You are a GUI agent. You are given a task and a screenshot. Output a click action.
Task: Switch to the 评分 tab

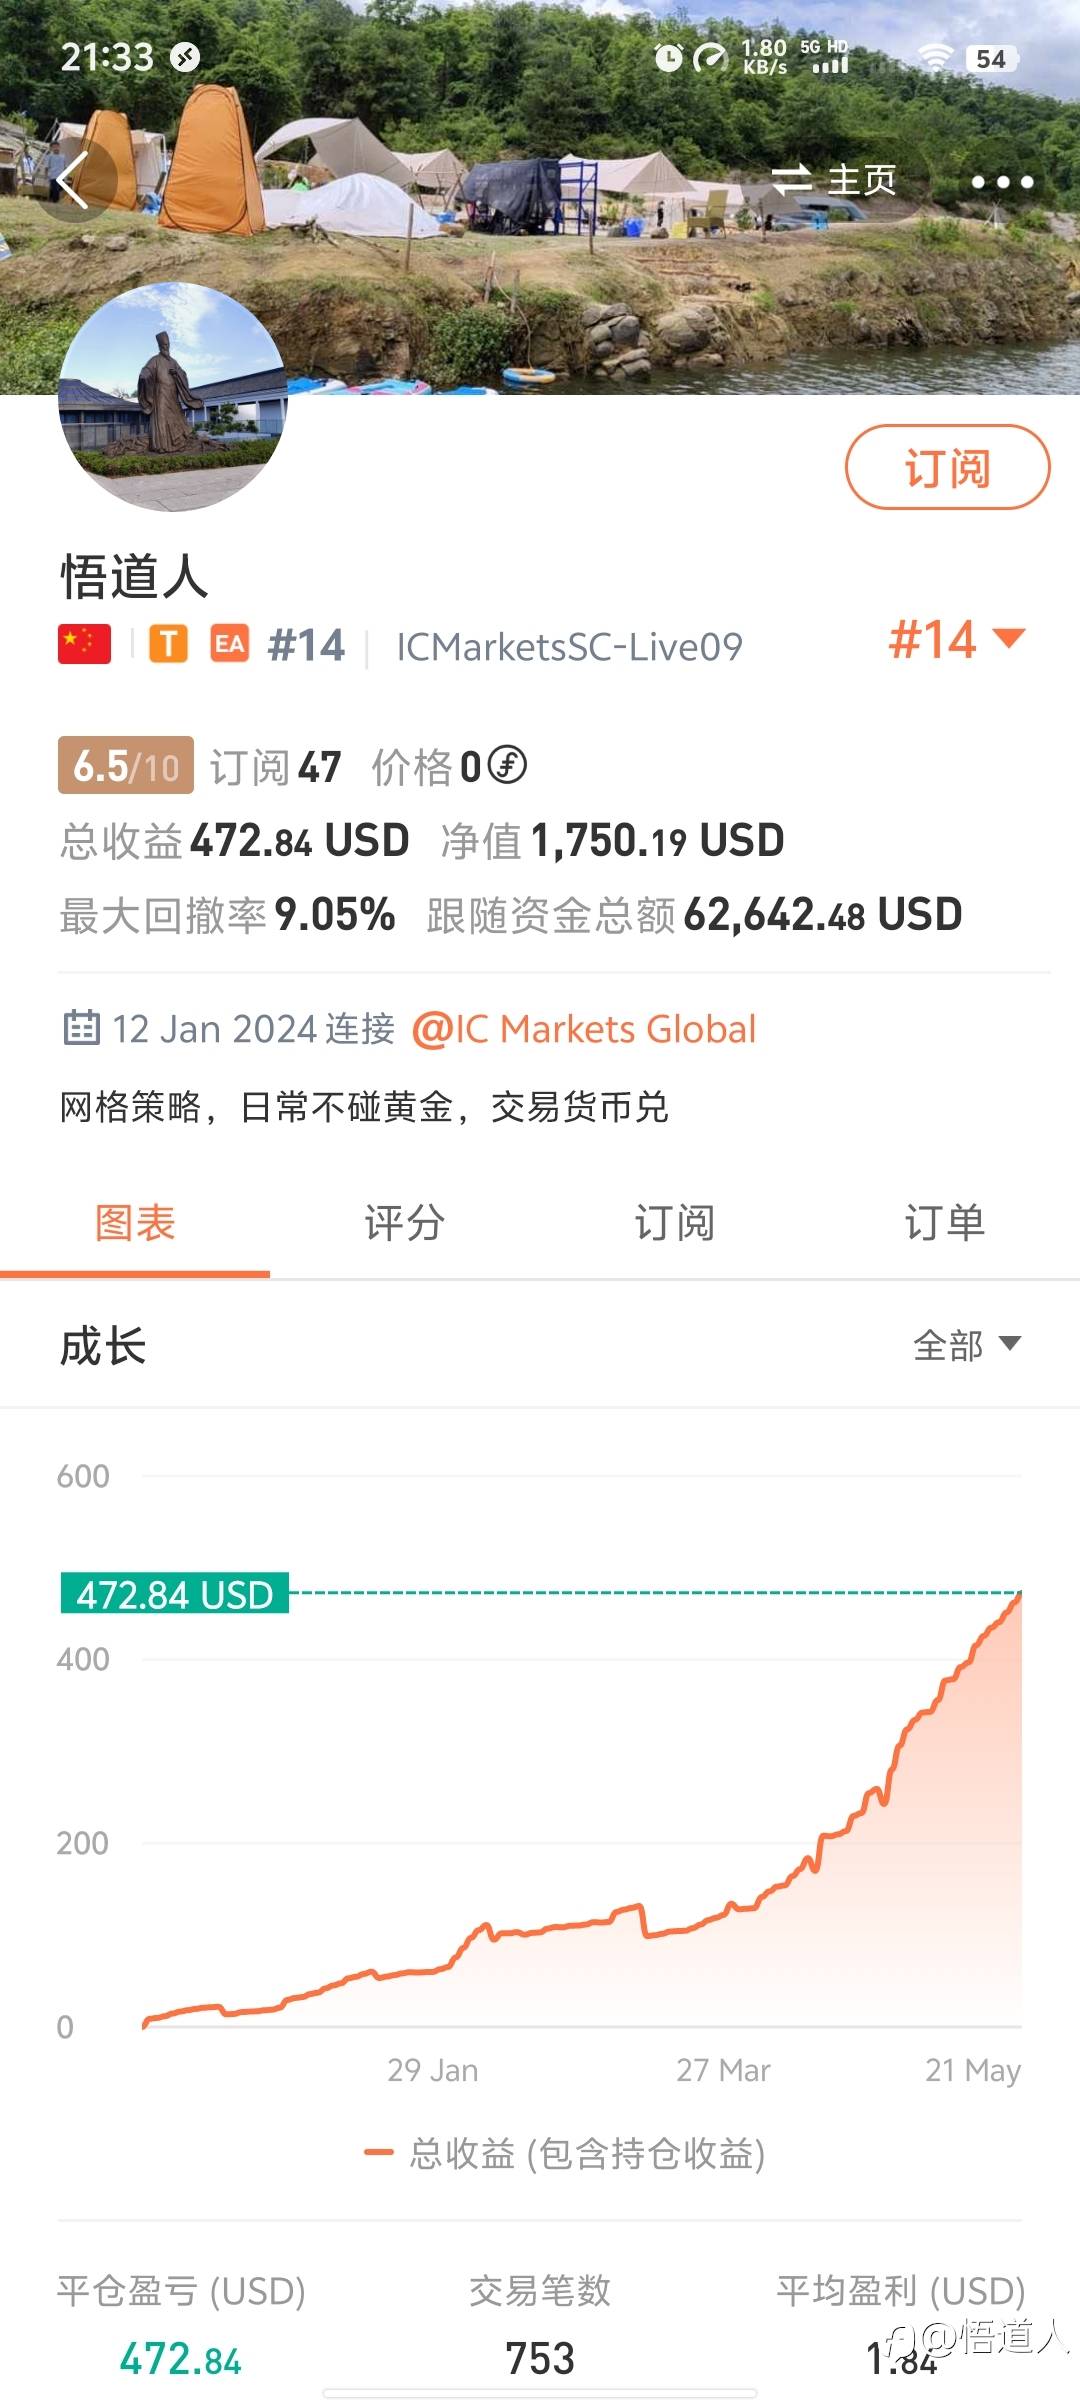pos(405,1223)
